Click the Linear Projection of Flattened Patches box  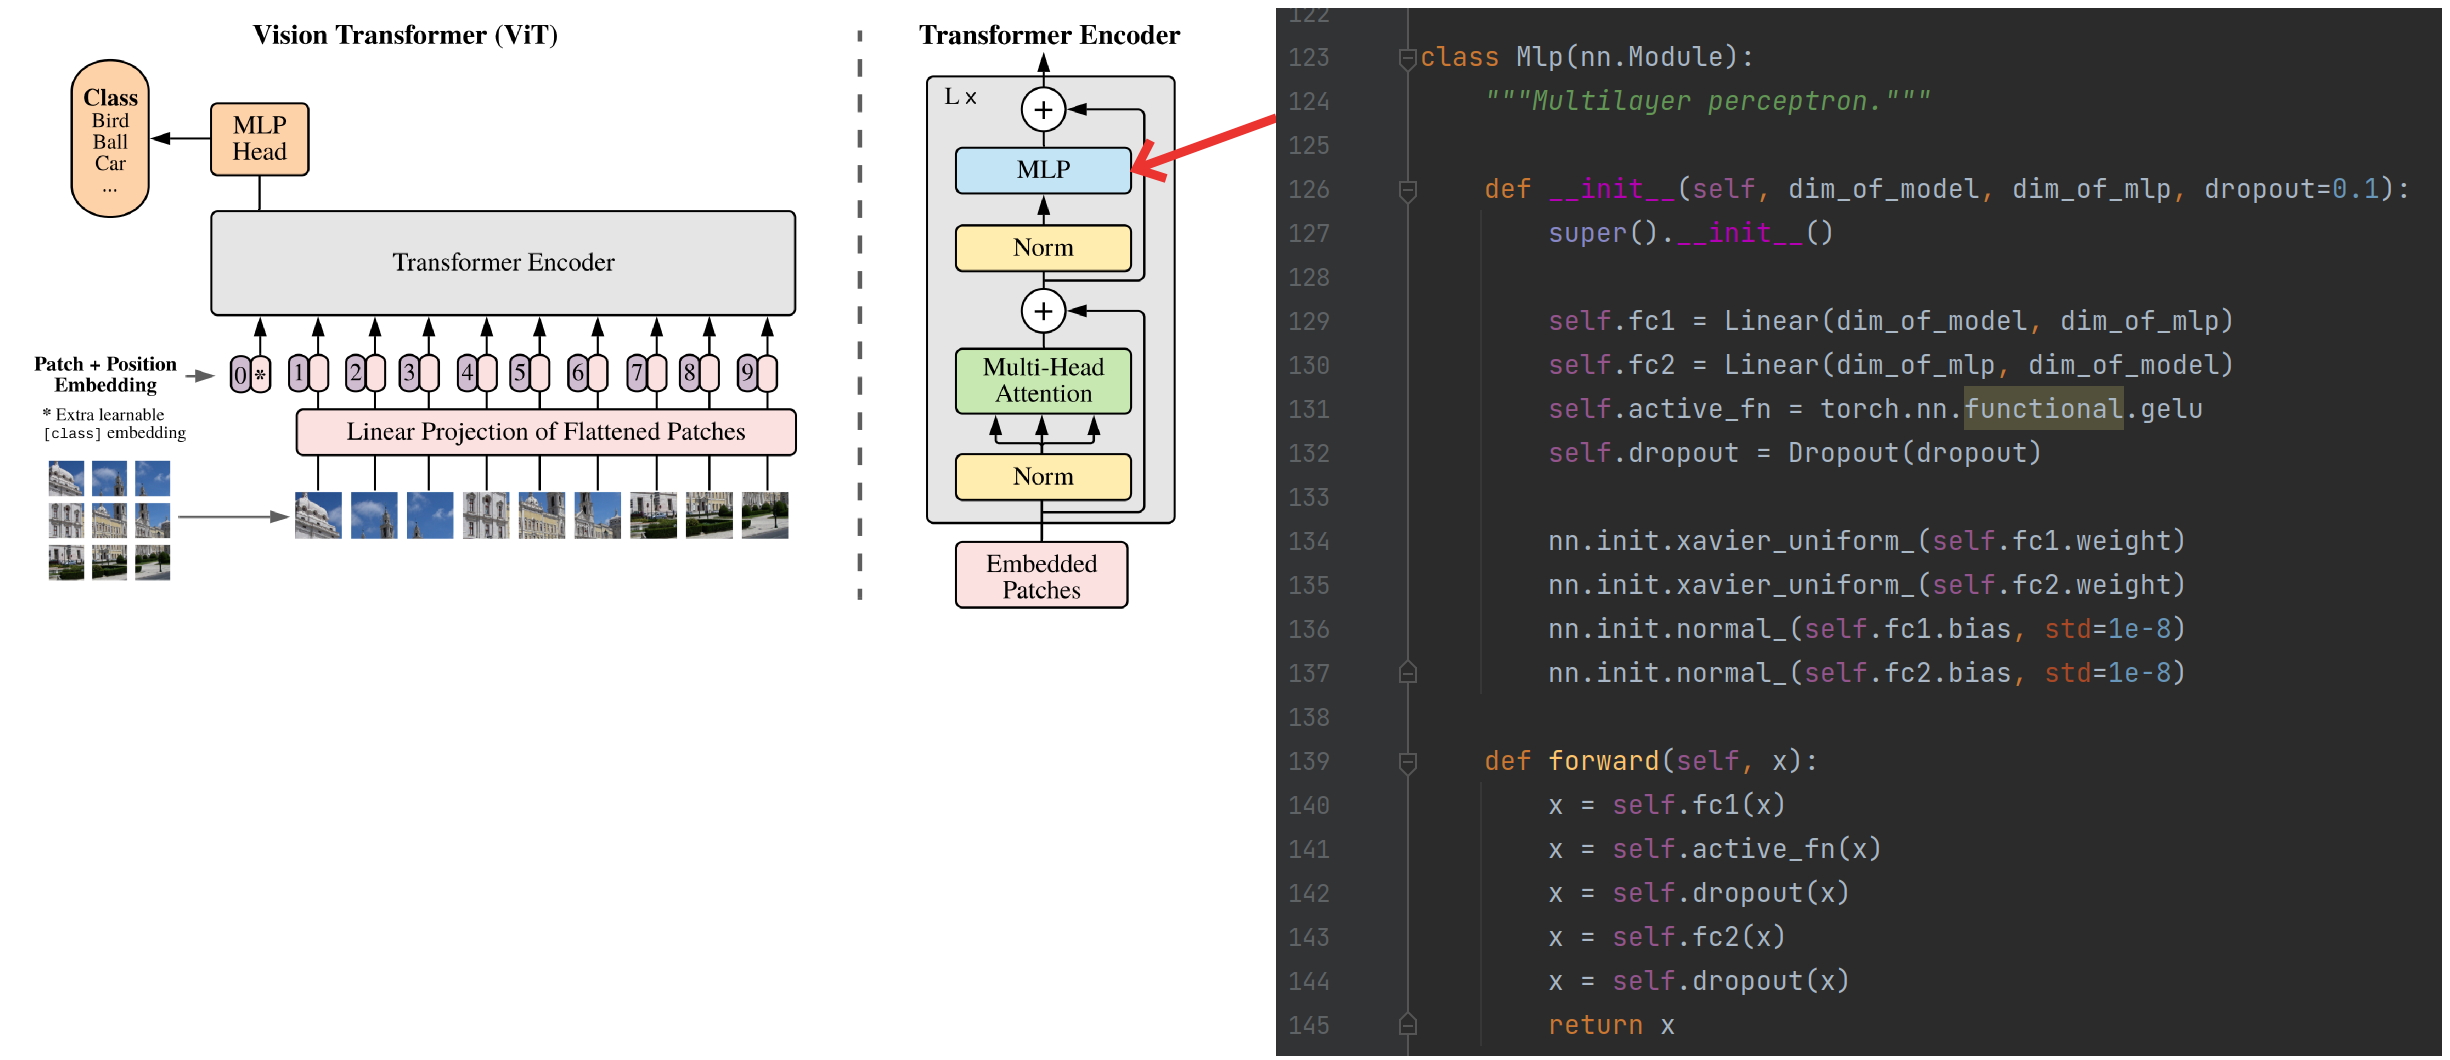(x=546, y=432)
